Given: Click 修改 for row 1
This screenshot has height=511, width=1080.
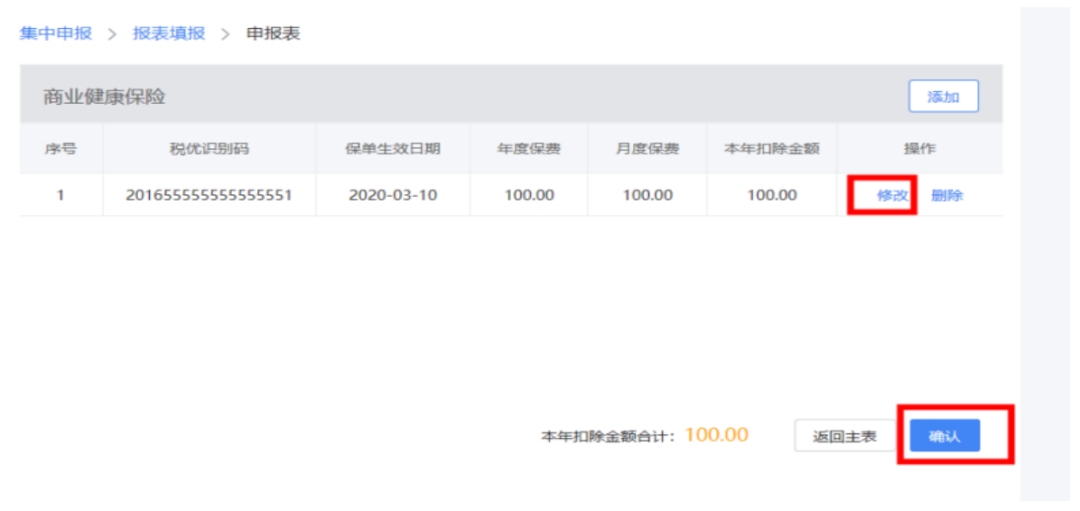Looking at the screenshot, I should [893, 196].
